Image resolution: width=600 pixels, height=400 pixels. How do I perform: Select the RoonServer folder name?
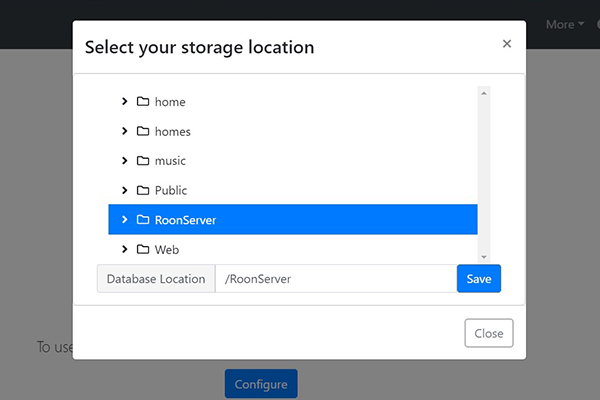(186, 220)
